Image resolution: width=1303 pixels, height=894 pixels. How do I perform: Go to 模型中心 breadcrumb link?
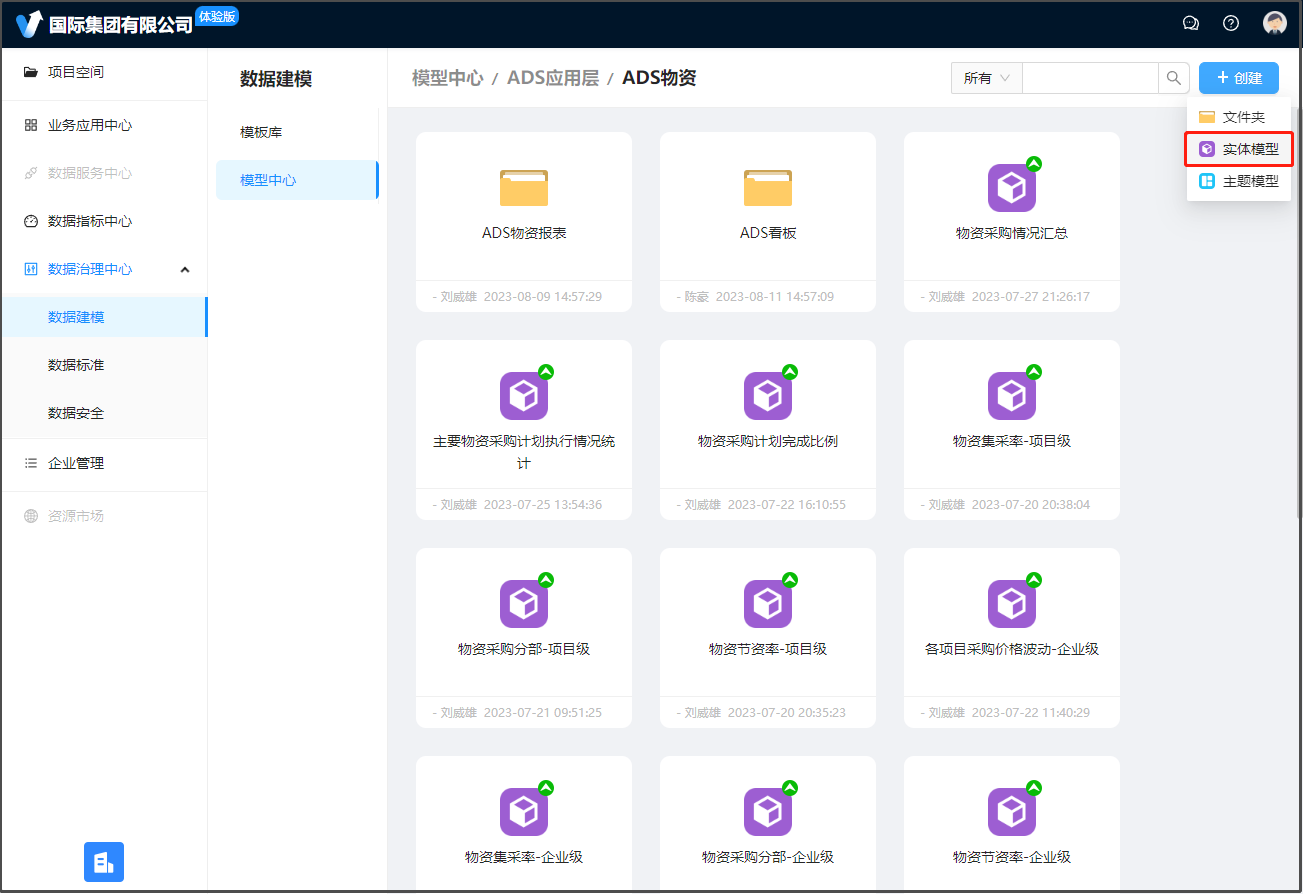[x=447, y=78]
